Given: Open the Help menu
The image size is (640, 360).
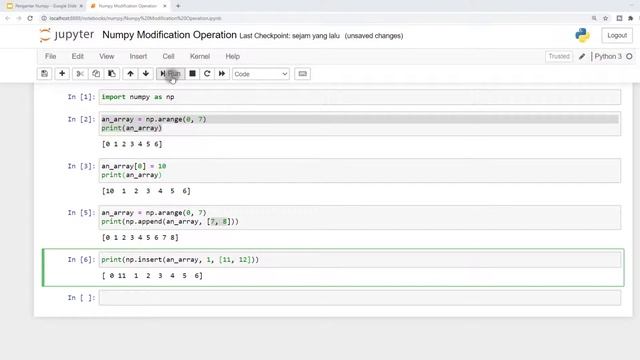Looking at the screenshot, I should pyautogui.click(x=233, y=56).
